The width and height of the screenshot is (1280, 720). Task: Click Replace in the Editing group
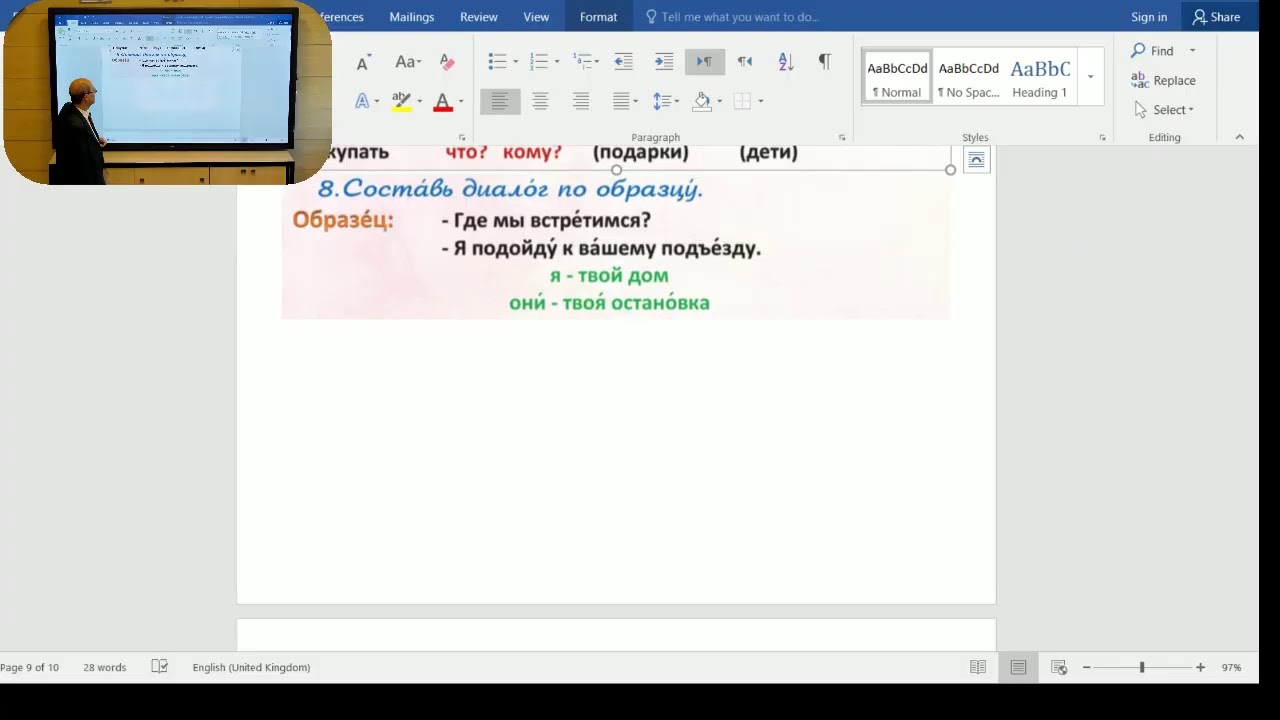pyautogui.click(x=1163, y=81)
